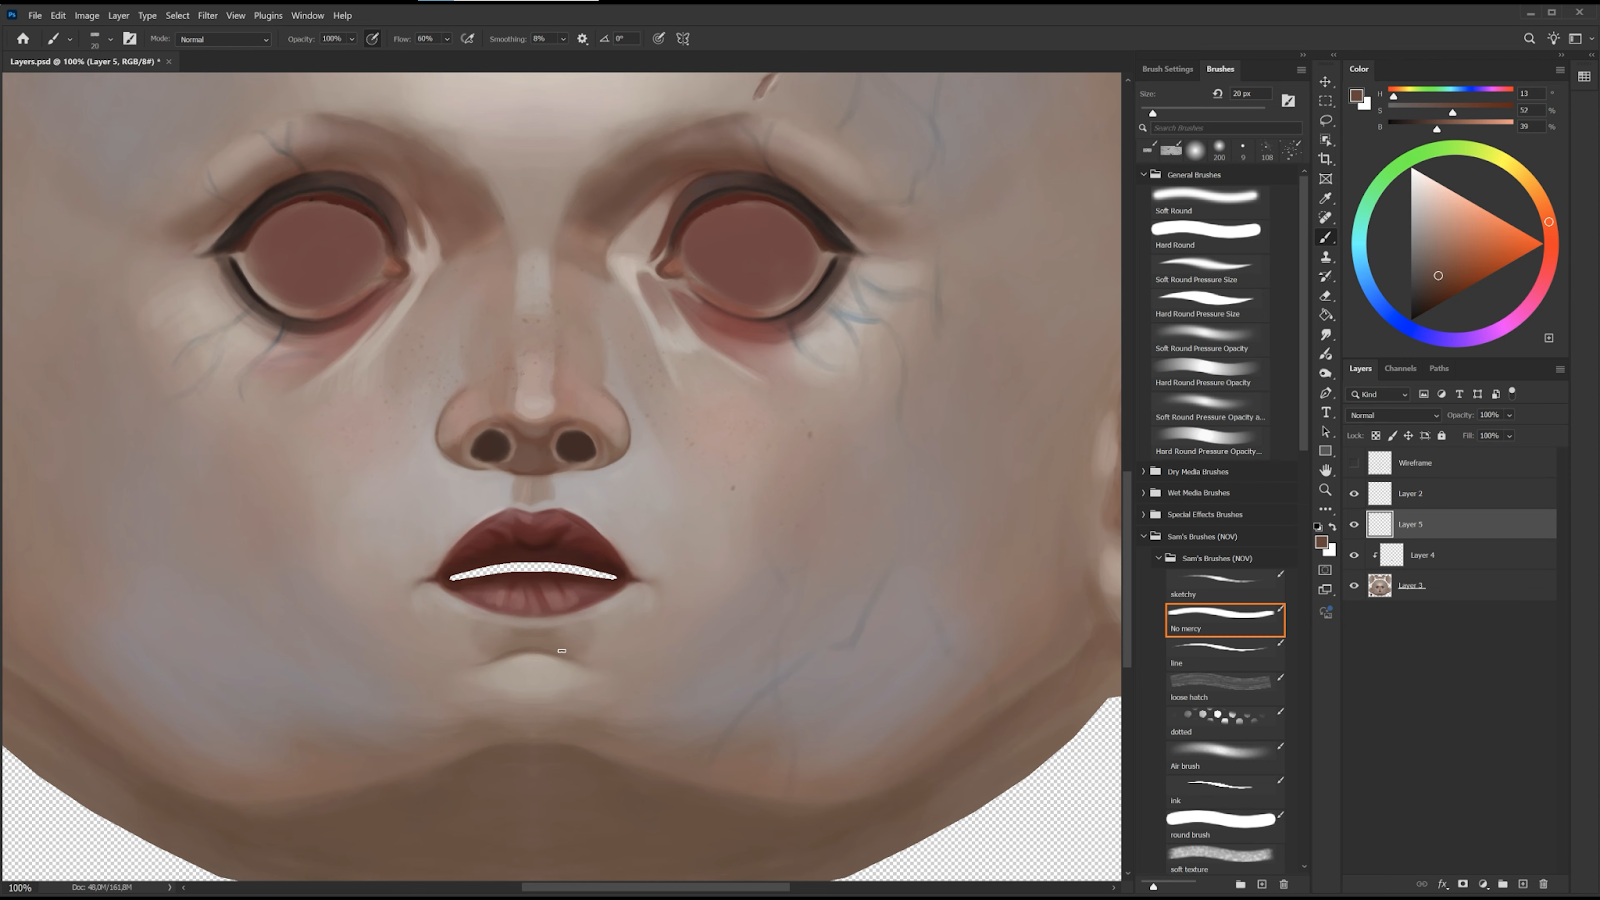Image resolution: width=1600 pixels, height=900 pixels.
Task: Open the brush preset picker arrow
Action: [x=110, y=39]
